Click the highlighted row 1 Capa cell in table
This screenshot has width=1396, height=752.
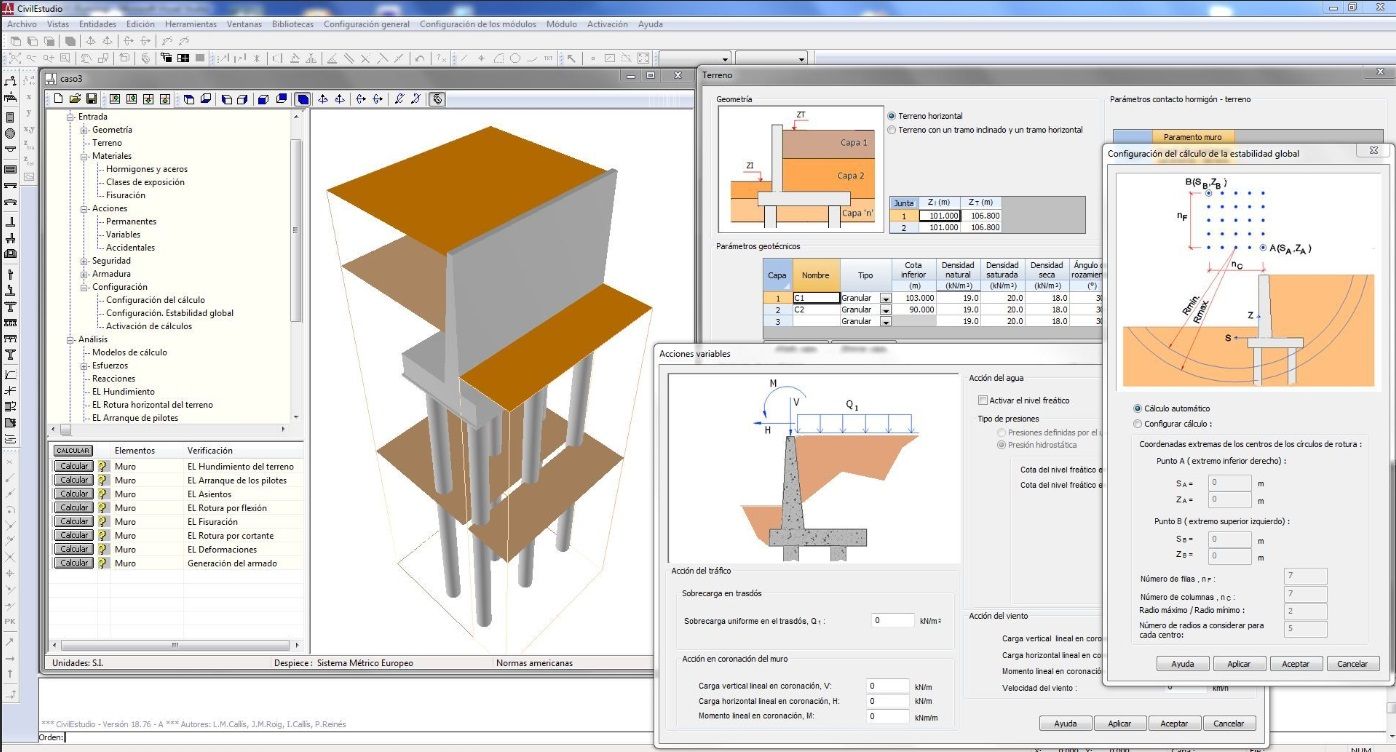pos(777,298)
